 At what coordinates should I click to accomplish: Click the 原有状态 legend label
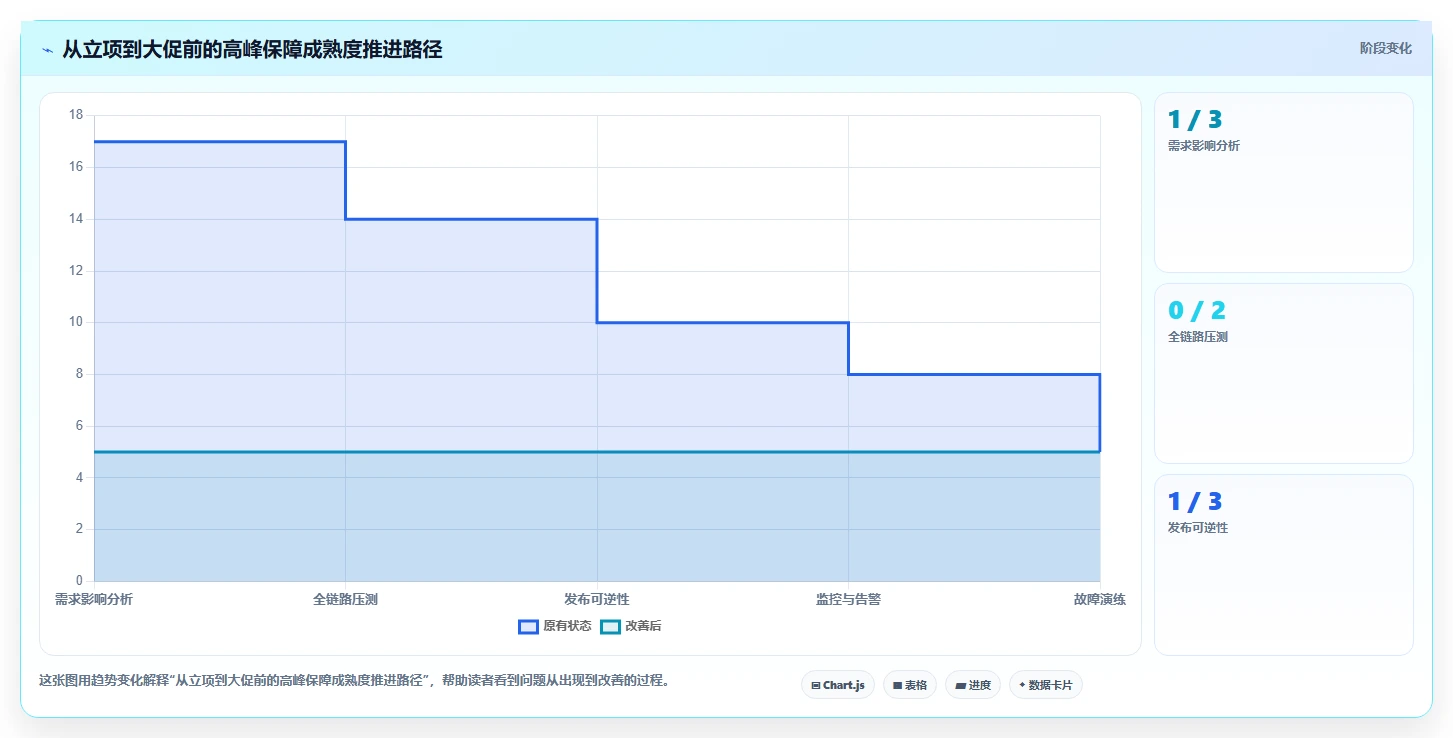click(567, 627)
